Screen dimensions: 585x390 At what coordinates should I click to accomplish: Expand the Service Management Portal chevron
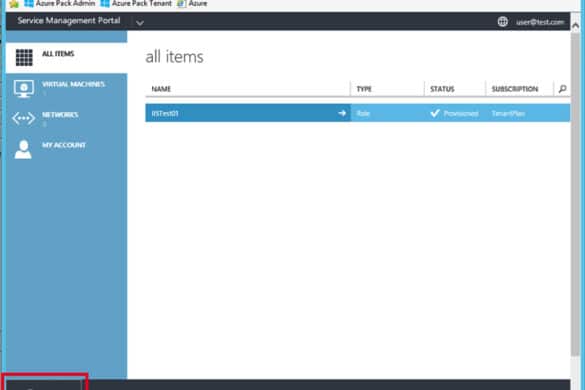pos(140,23)
